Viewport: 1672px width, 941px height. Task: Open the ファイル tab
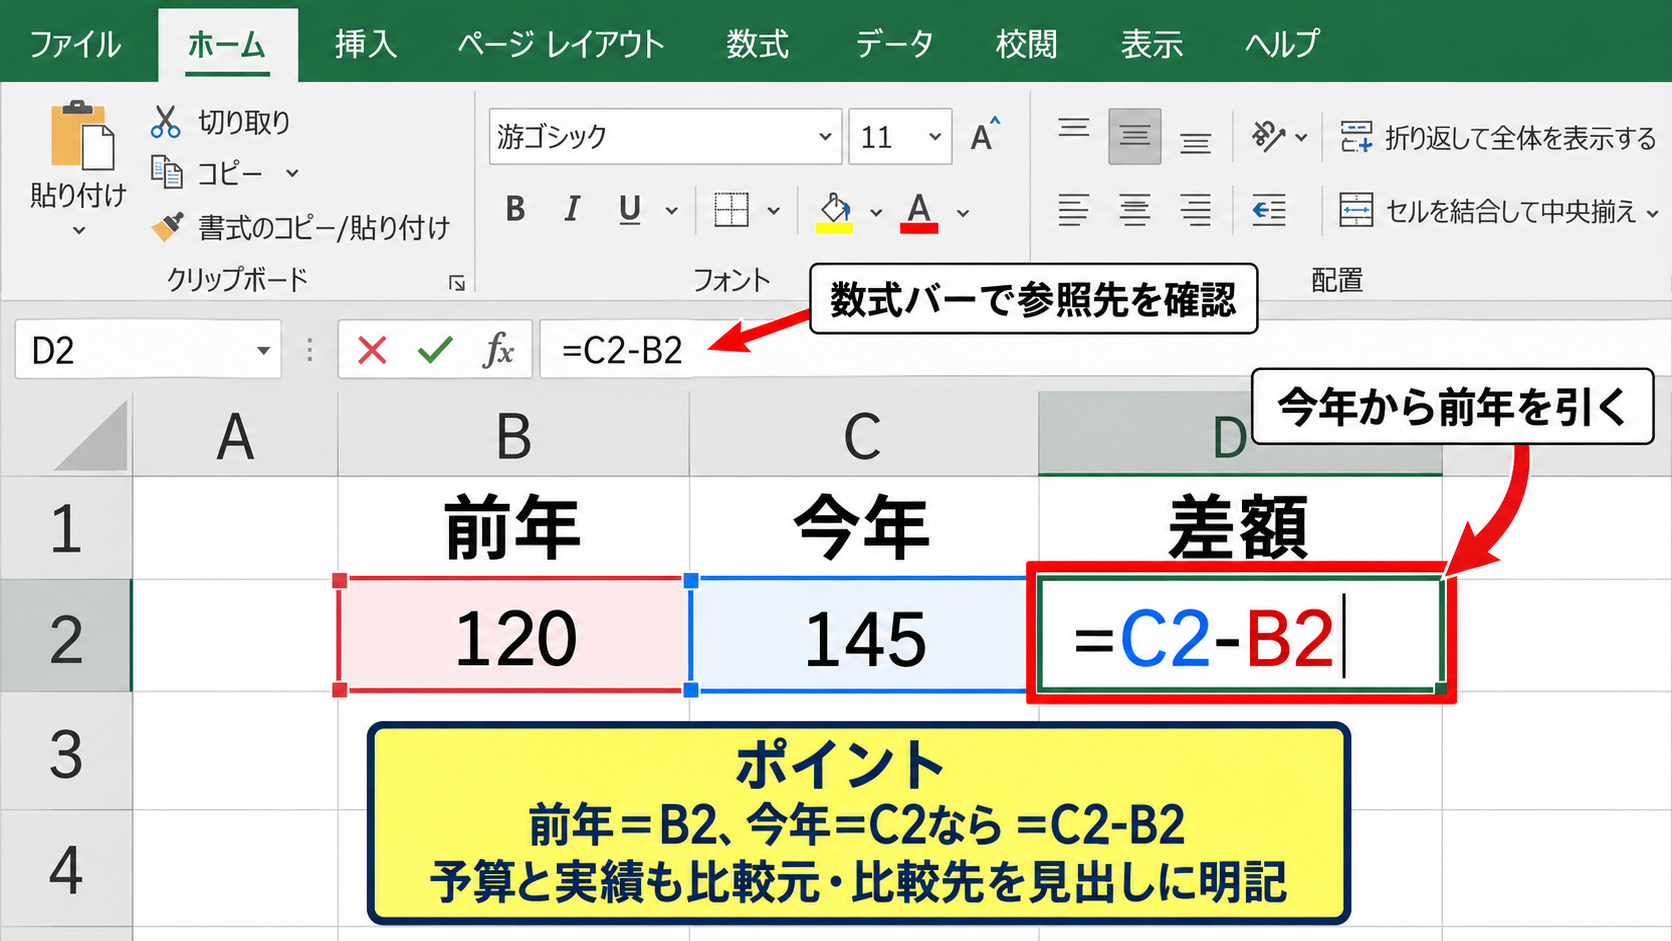(x=75, y=44)
